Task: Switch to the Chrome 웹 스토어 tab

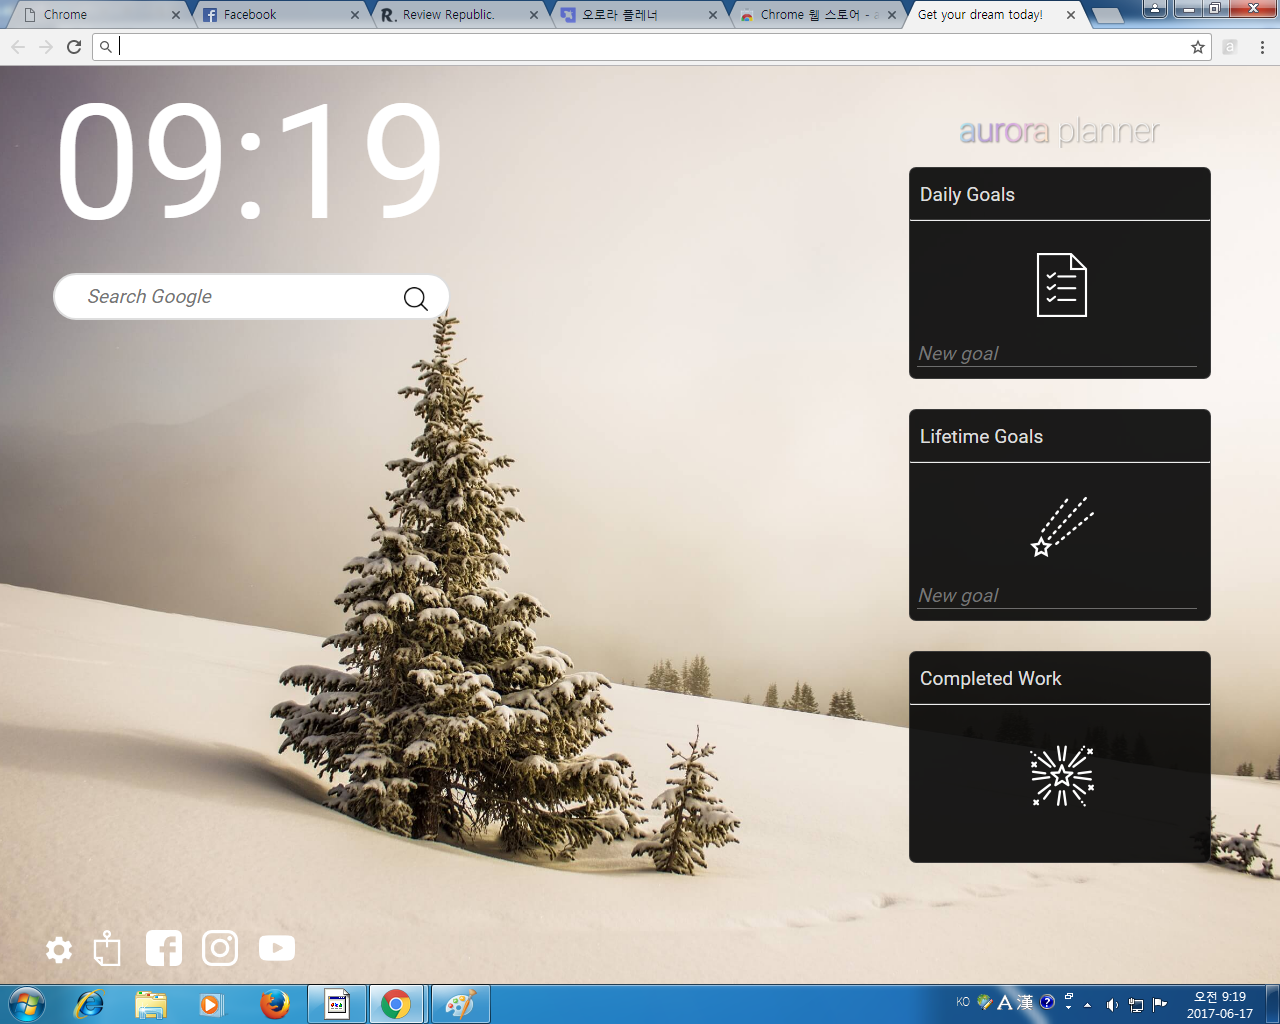Action: pyautogui.click(x=817, y=15)
